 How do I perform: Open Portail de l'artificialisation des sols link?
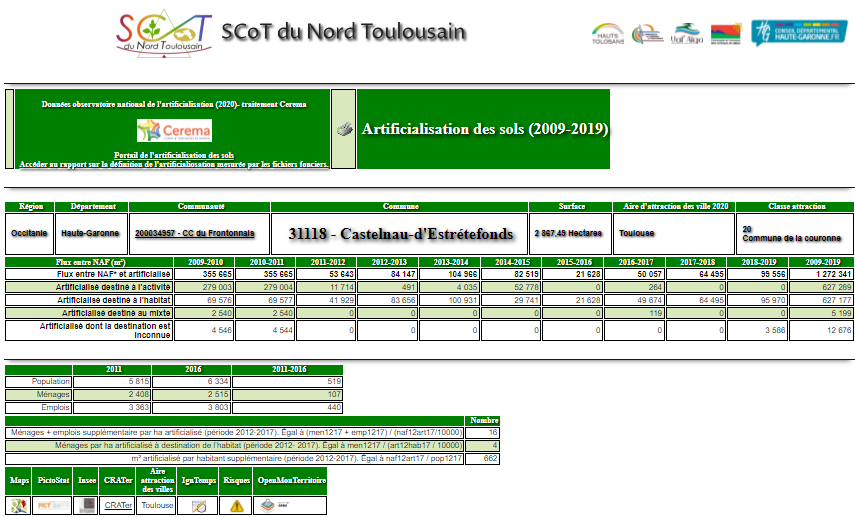[174, 155]
